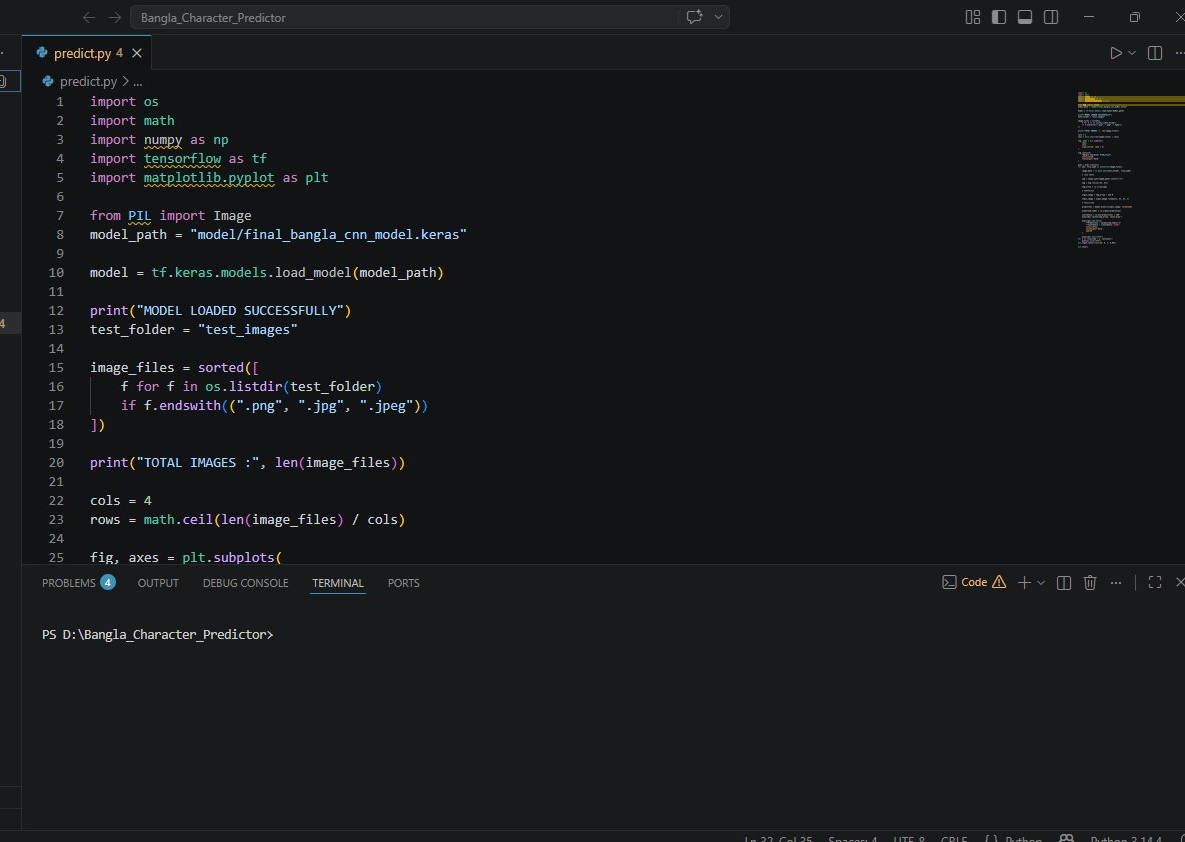
Task: Click "load_model" on line 10
Action: tap(313, 272)
